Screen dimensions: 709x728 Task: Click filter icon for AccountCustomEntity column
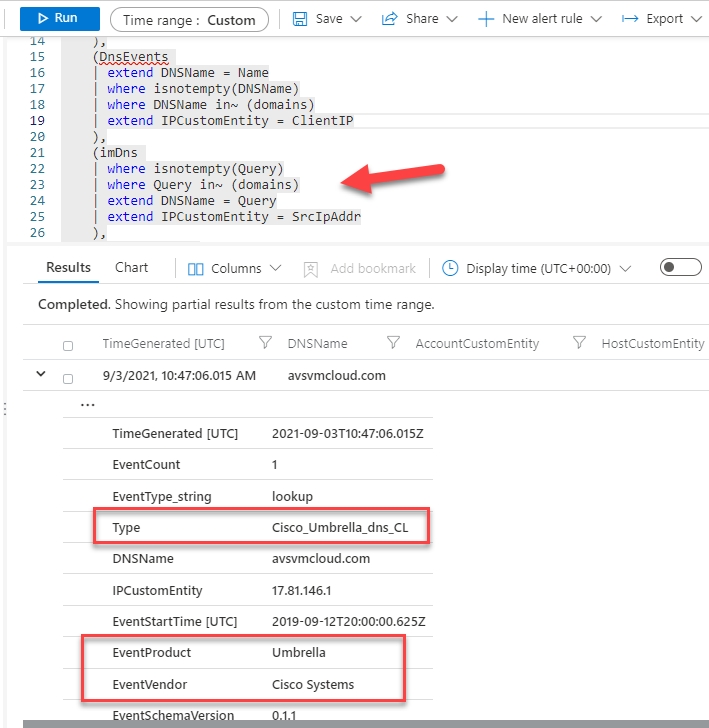579,343
